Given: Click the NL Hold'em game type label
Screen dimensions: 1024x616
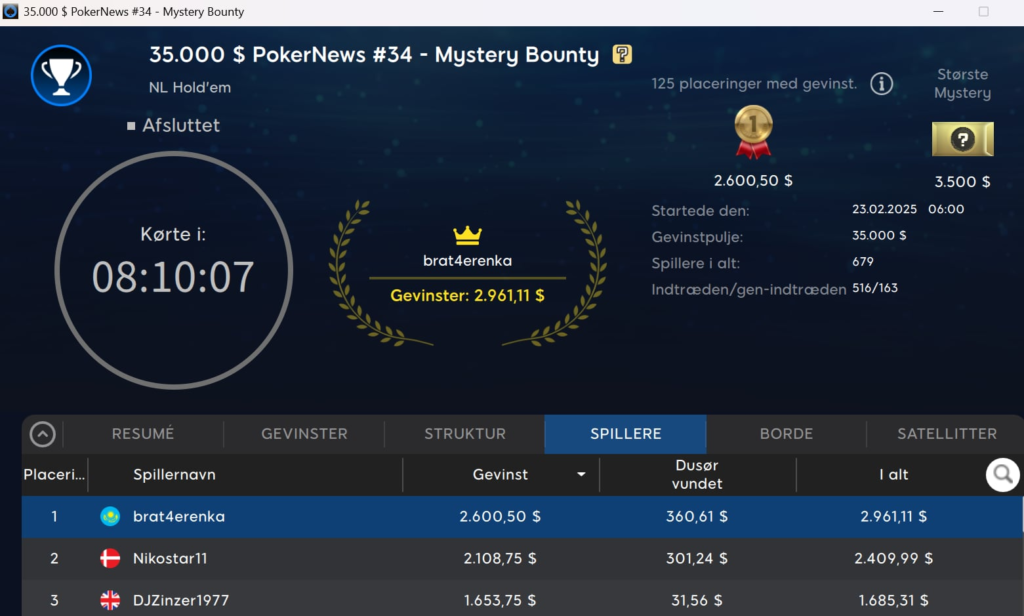Looking at the screenshot, I should pyautogui.click(x=189, y=88).
